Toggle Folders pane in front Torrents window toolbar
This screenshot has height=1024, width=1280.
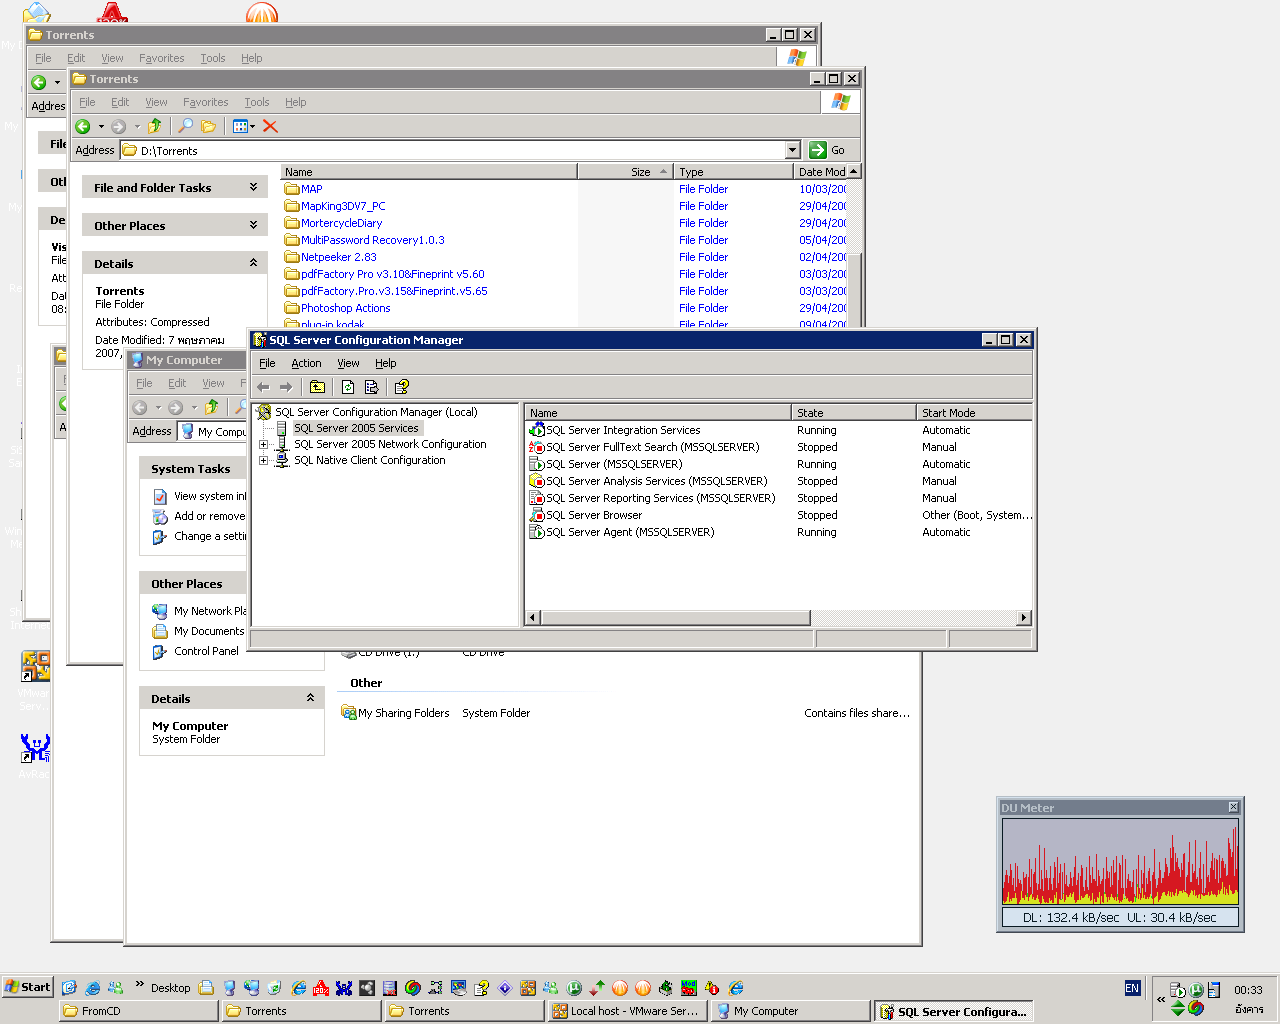point(208,126)
